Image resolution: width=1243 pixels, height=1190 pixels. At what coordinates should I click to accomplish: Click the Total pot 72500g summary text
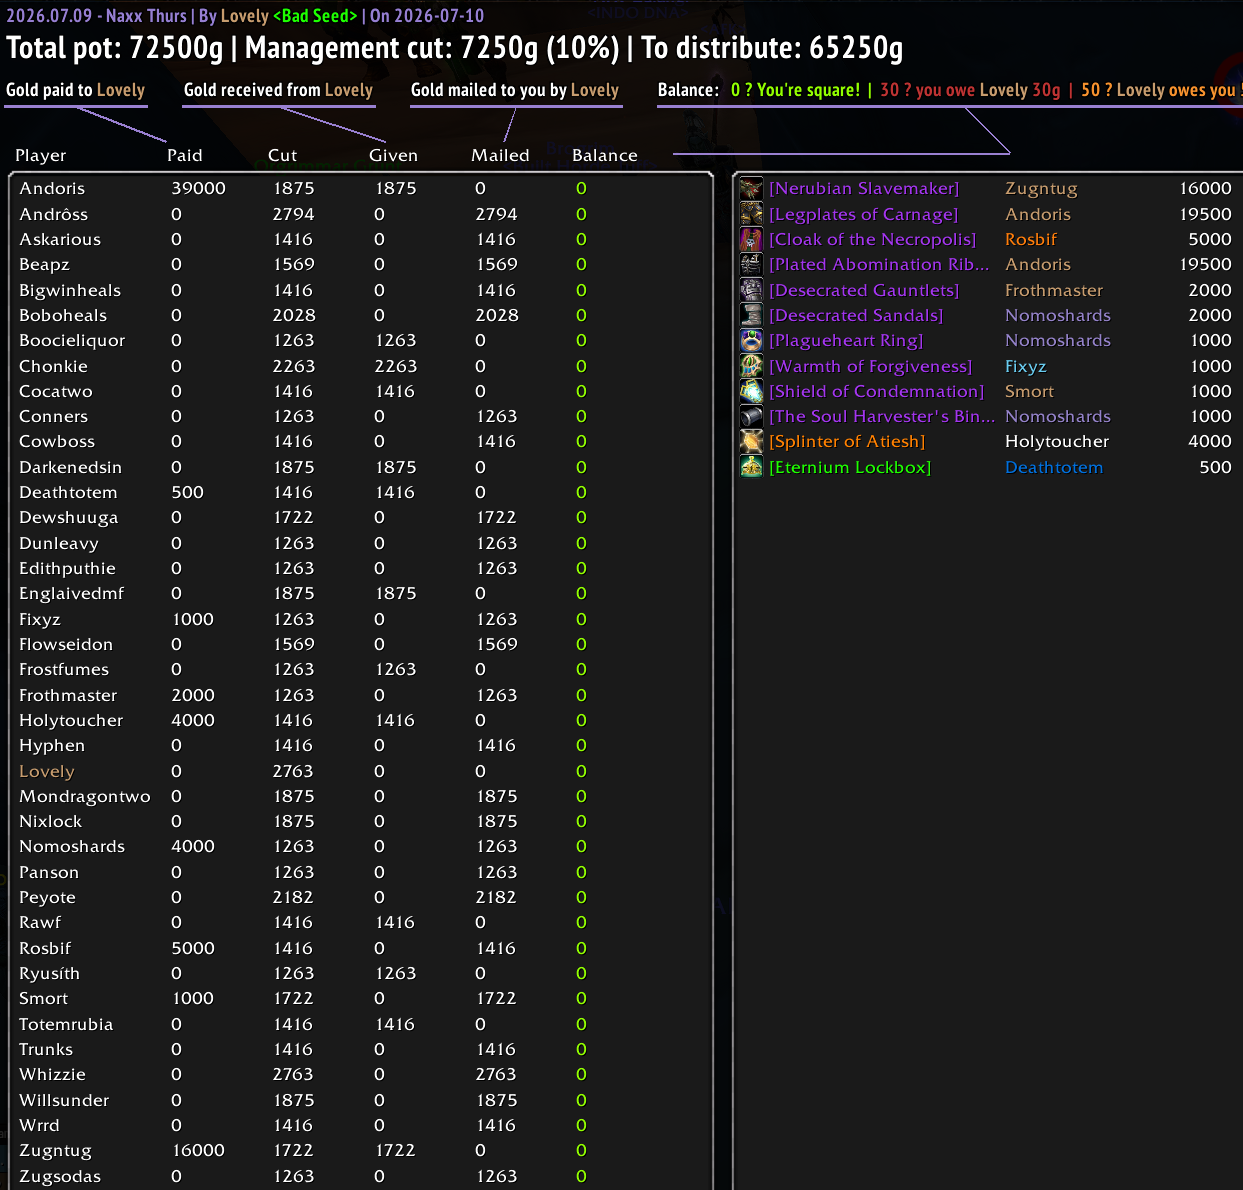coord(115,48)
